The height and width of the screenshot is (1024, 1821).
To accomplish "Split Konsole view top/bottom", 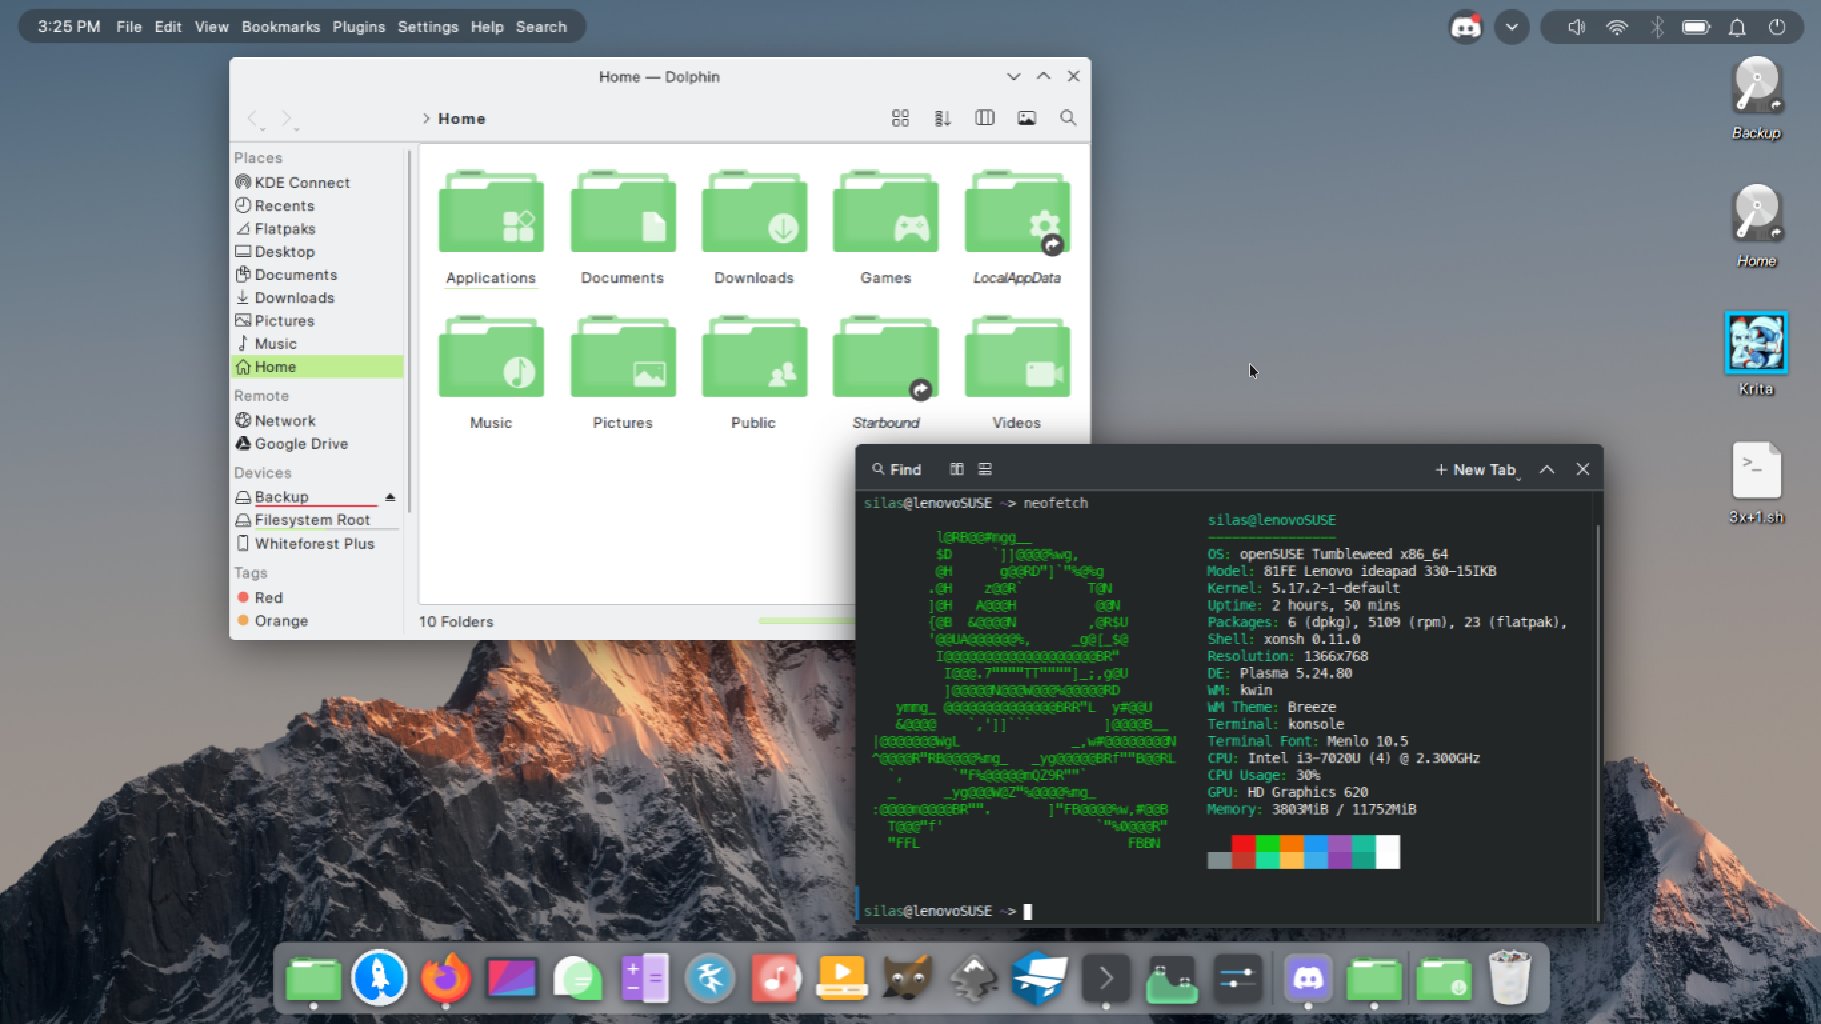I will [x=985, y=469].
